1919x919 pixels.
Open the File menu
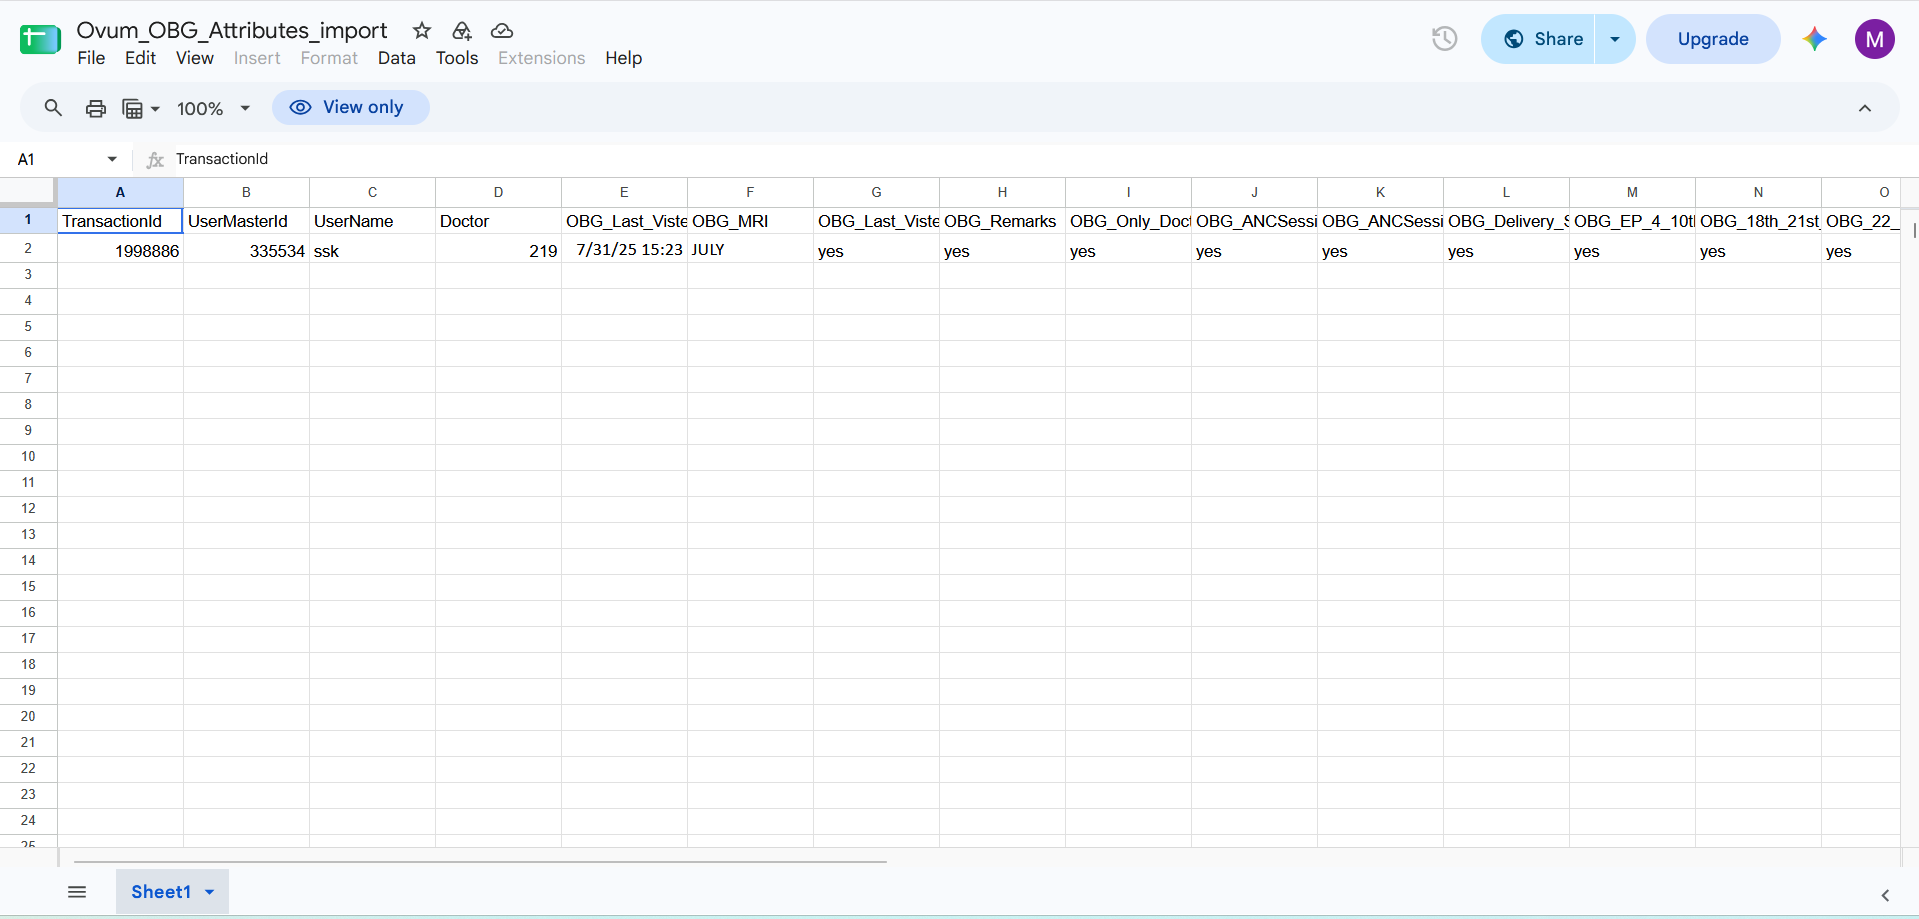coord(91,58)
